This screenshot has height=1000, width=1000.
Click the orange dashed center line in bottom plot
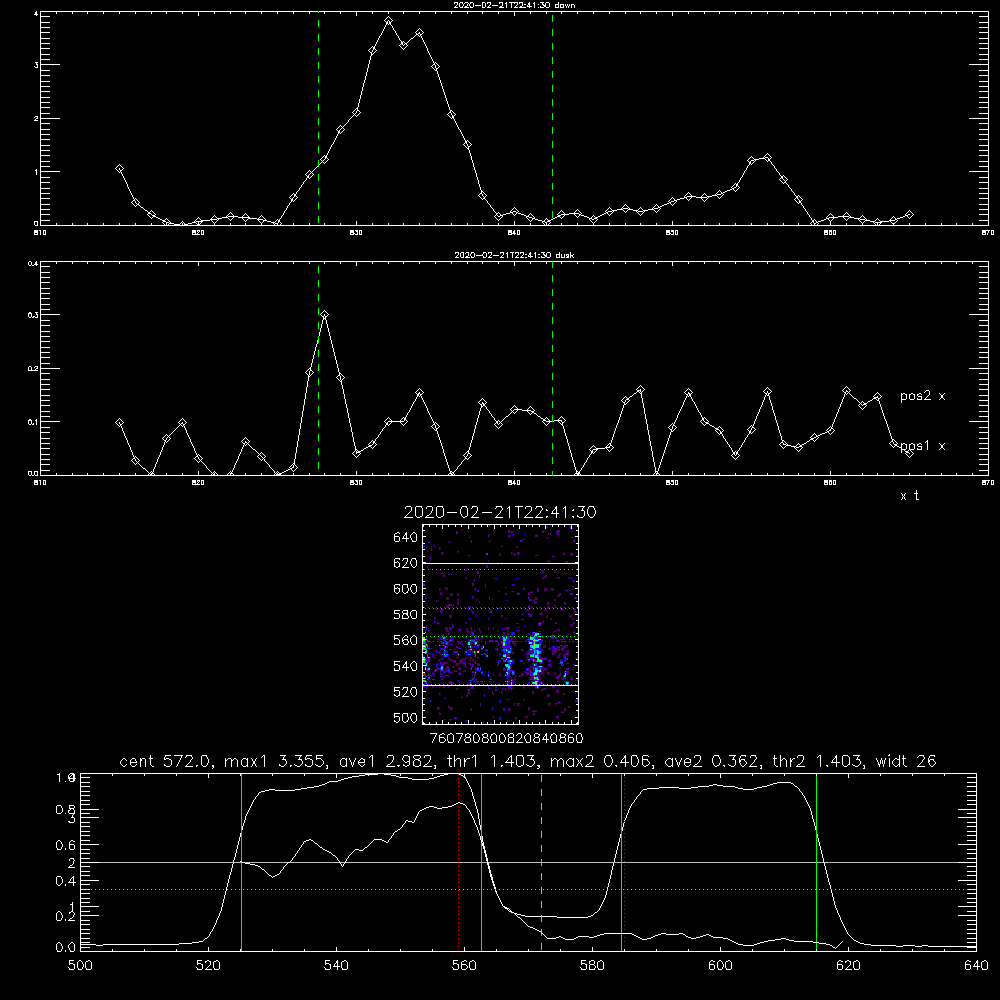point(541,862)
